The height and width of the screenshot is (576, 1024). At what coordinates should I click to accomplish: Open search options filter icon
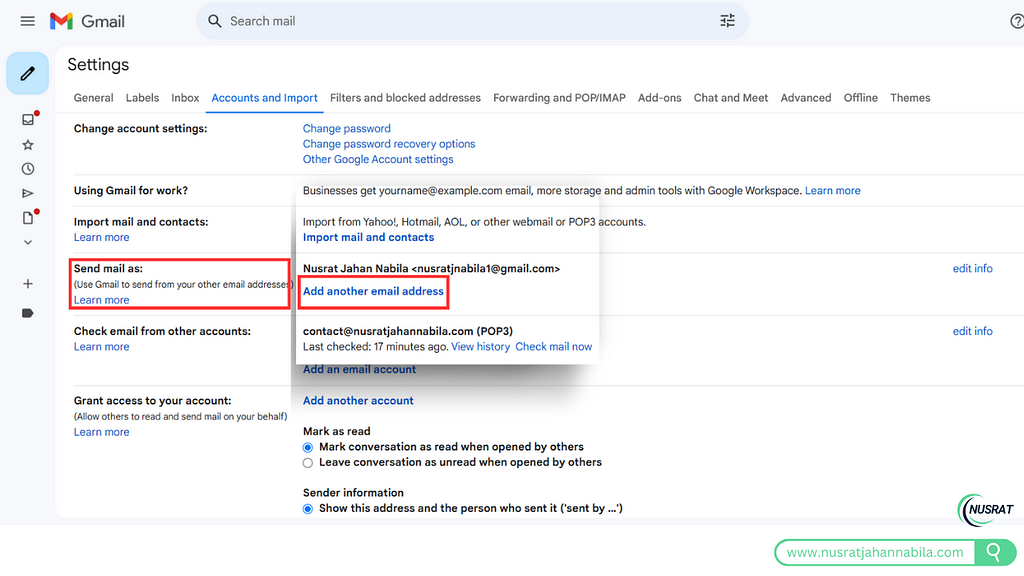727,21
